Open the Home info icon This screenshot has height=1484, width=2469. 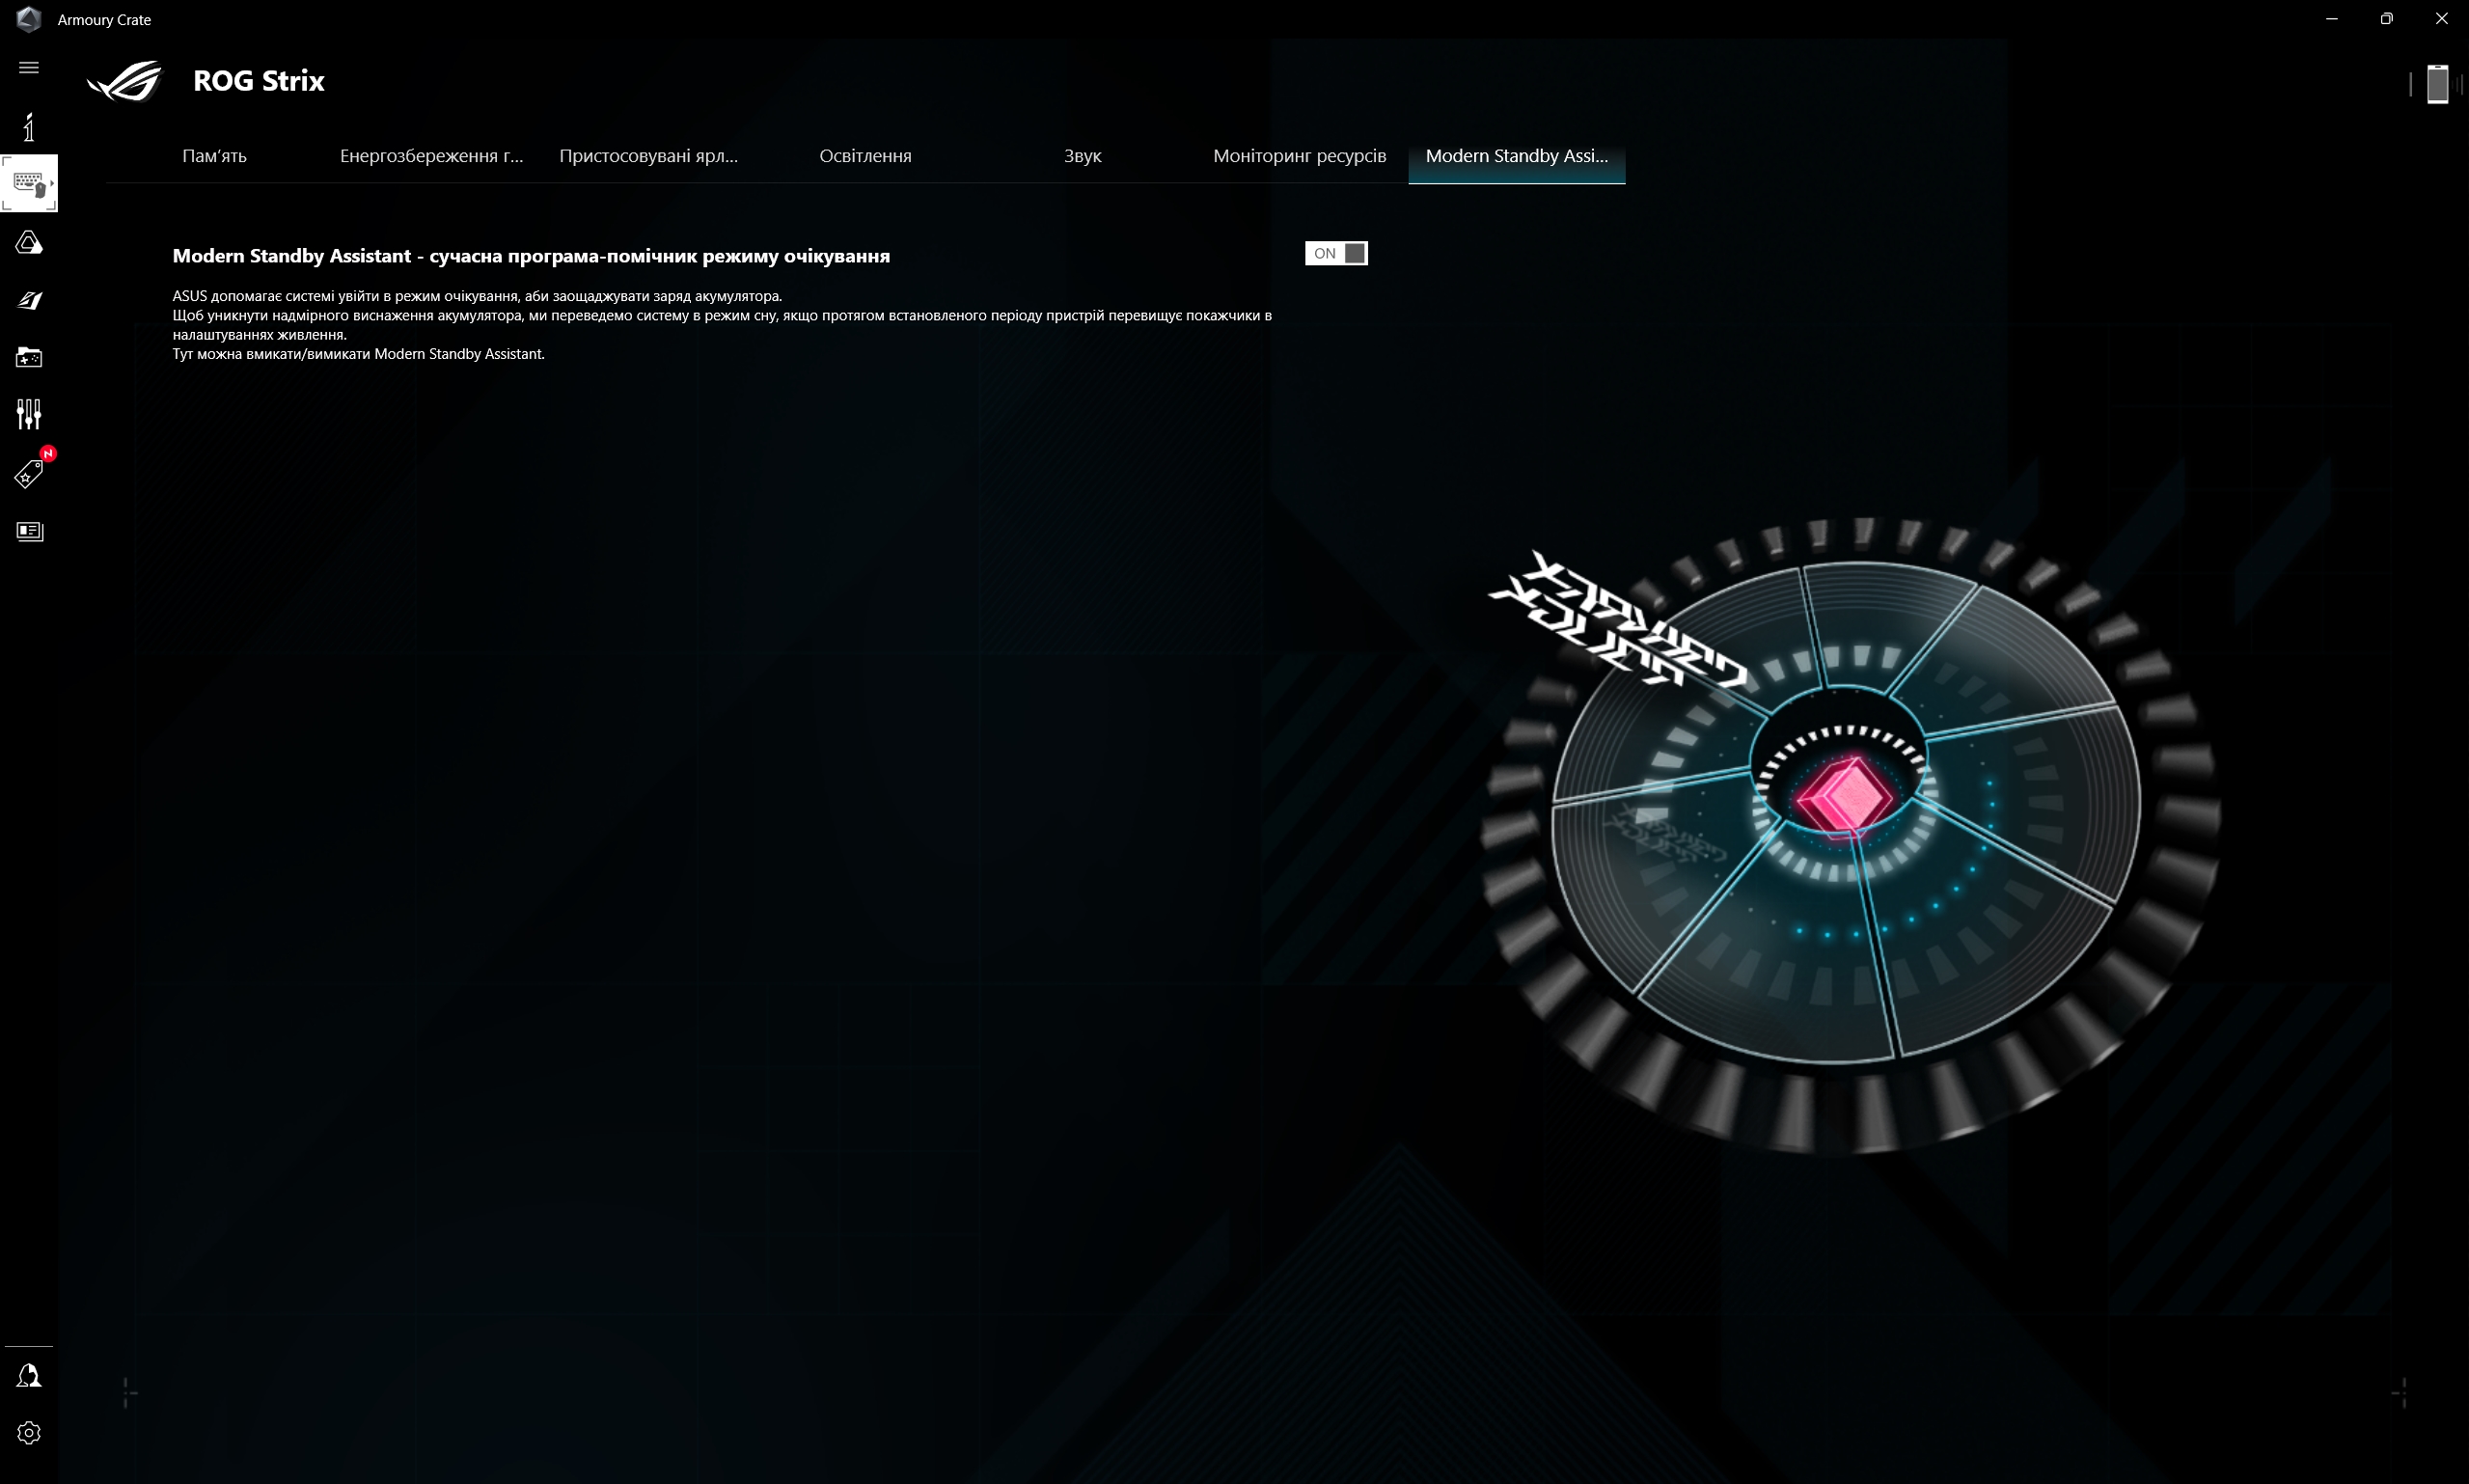29,127
